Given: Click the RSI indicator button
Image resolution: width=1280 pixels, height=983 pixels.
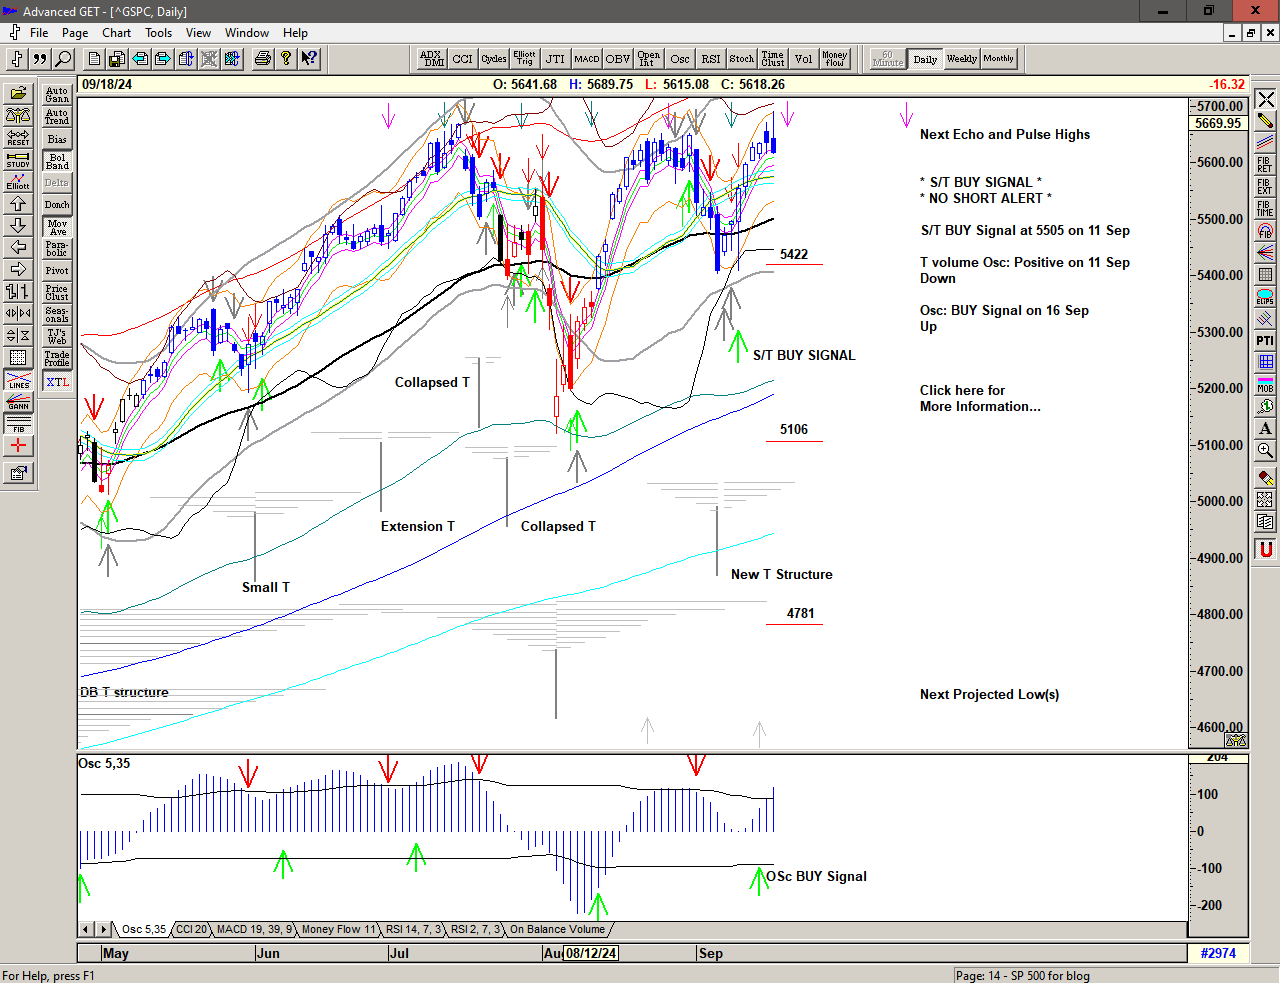Looking at the screenshot, I should 710,59.
